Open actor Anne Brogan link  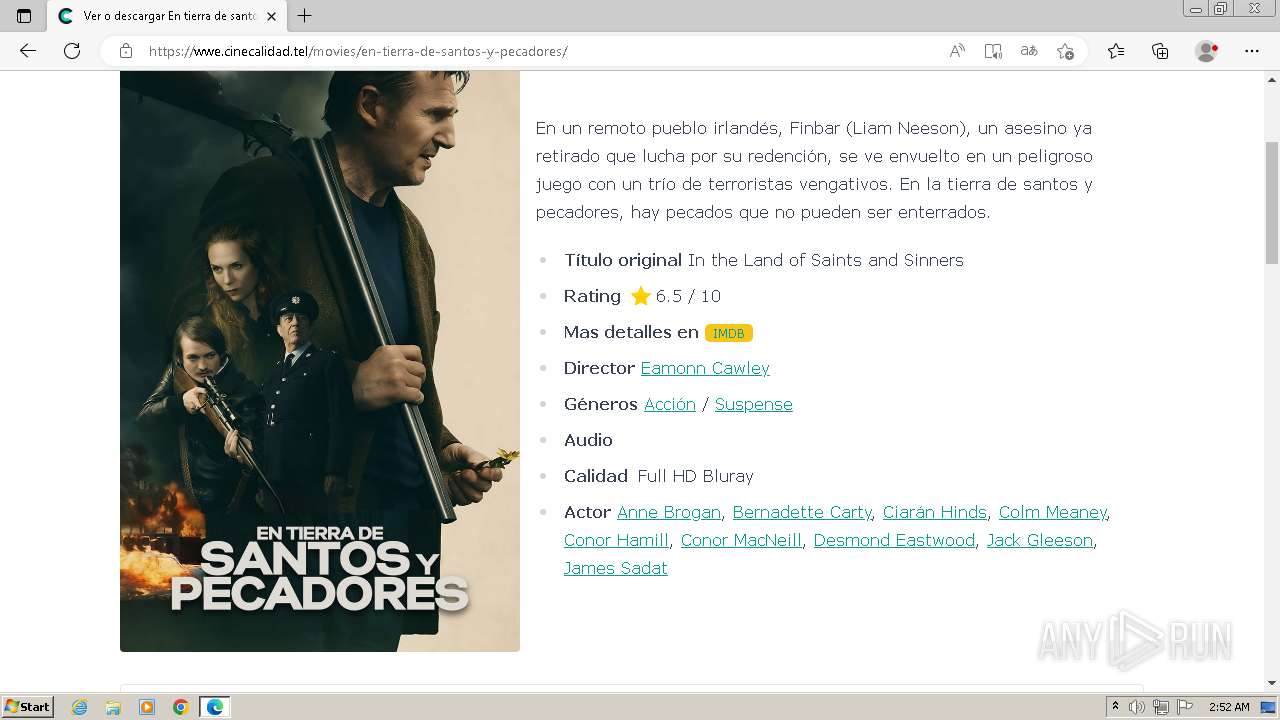(x=669, y=512)
